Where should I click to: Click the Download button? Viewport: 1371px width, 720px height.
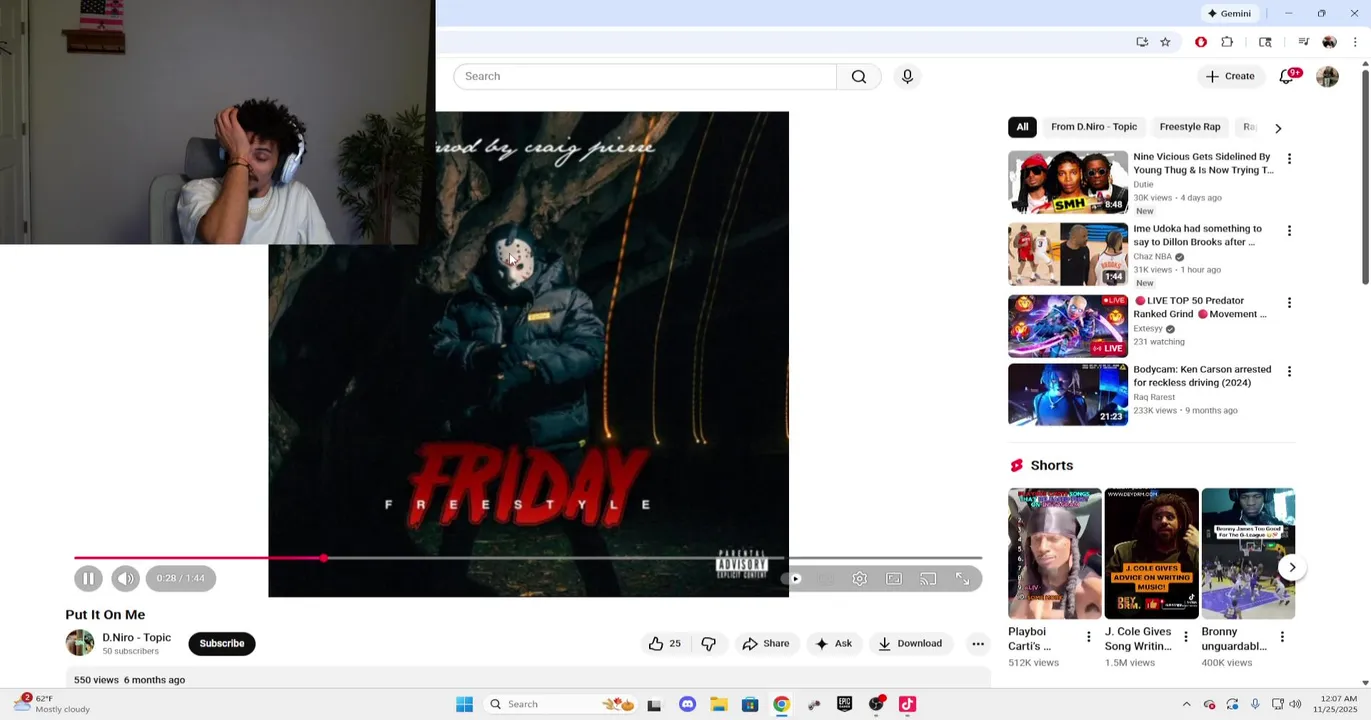pyautogui.click(x=910, y=644)
